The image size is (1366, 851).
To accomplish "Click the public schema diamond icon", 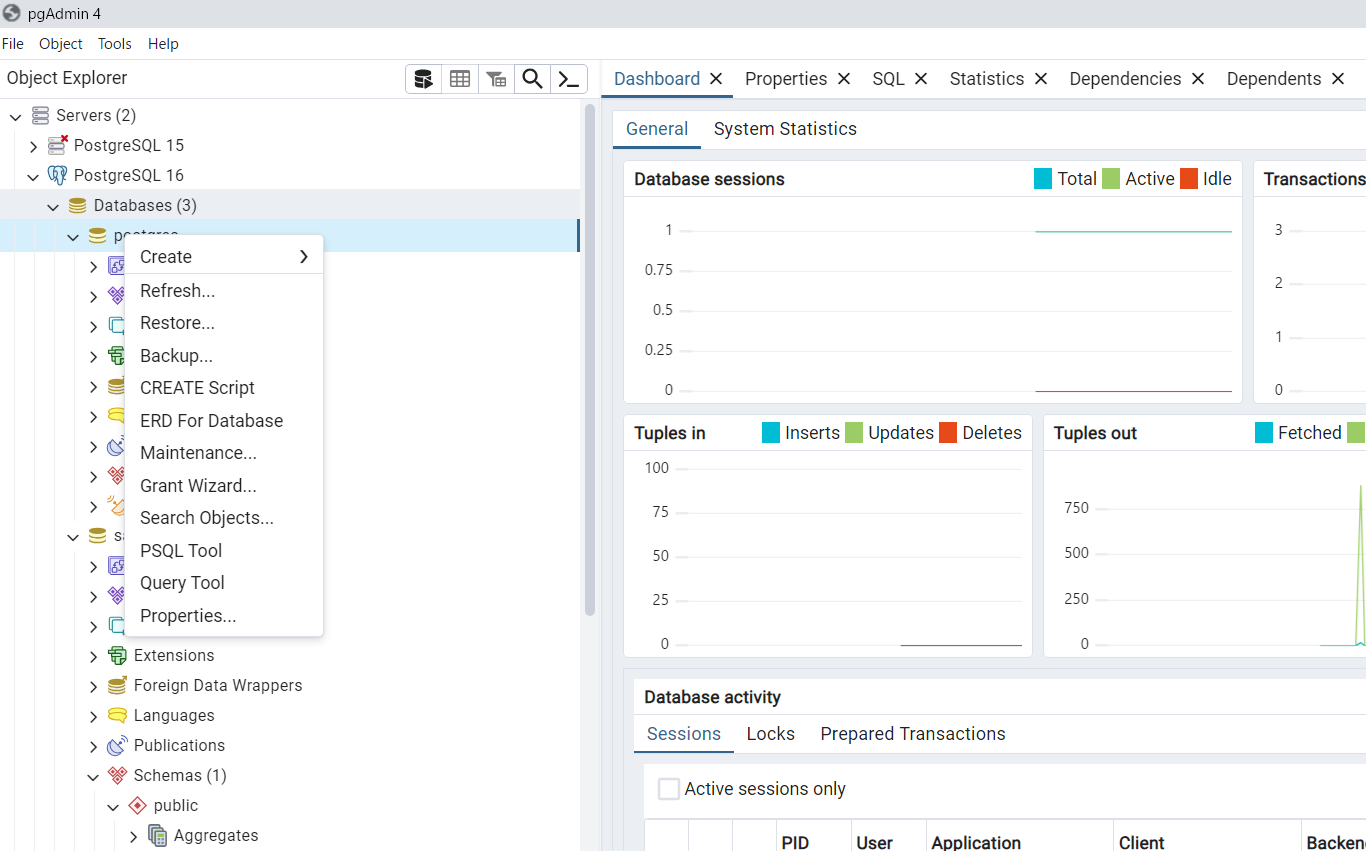I will (x=136, y=805).
